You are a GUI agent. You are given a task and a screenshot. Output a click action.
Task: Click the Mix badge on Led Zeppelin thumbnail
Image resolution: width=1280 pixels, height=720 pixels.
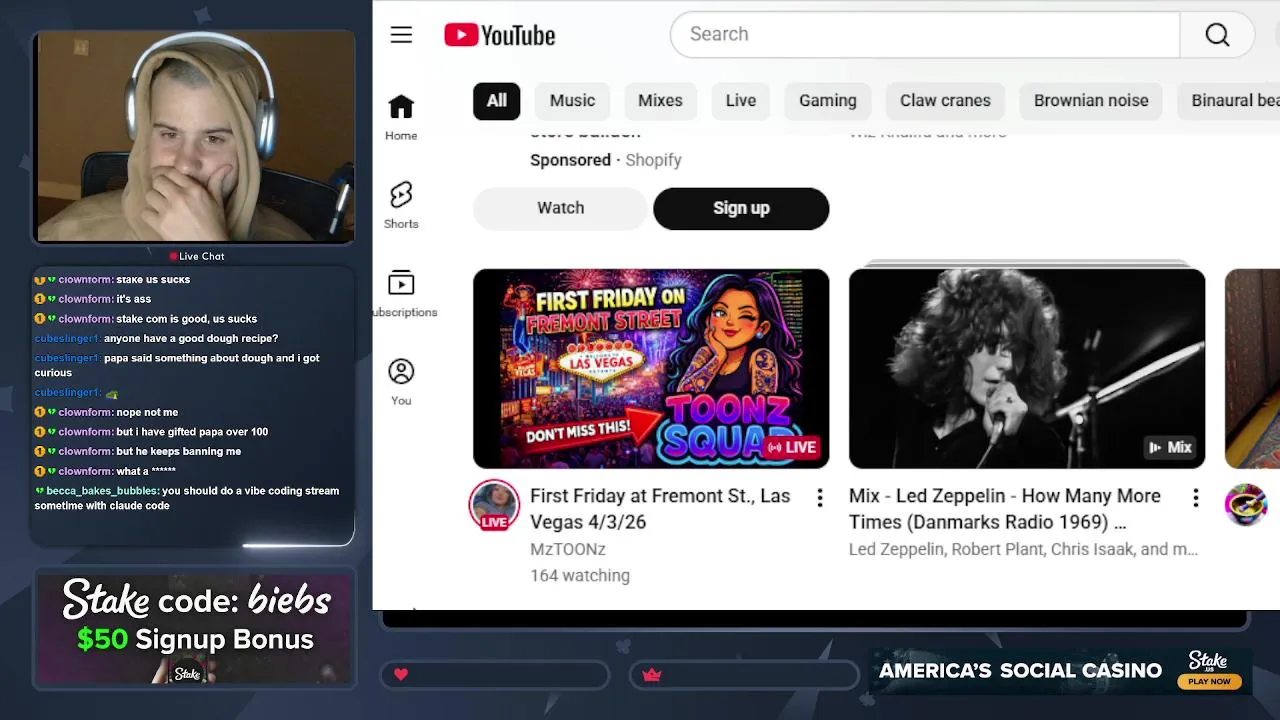(x=1170, y=447)
